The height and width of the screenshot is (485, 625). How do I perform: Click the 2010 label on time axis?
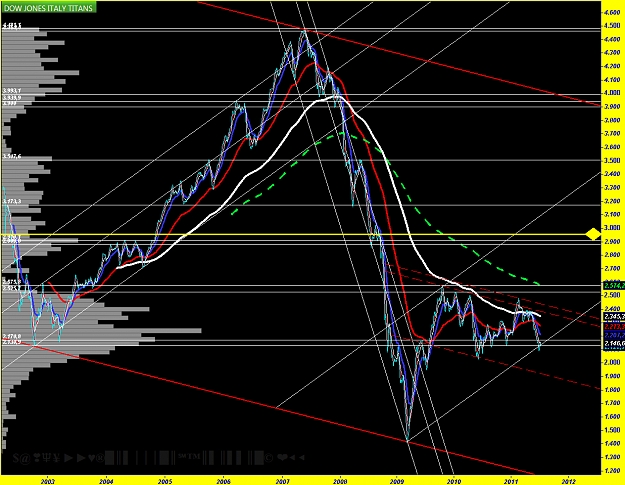(x=454, y=481)
